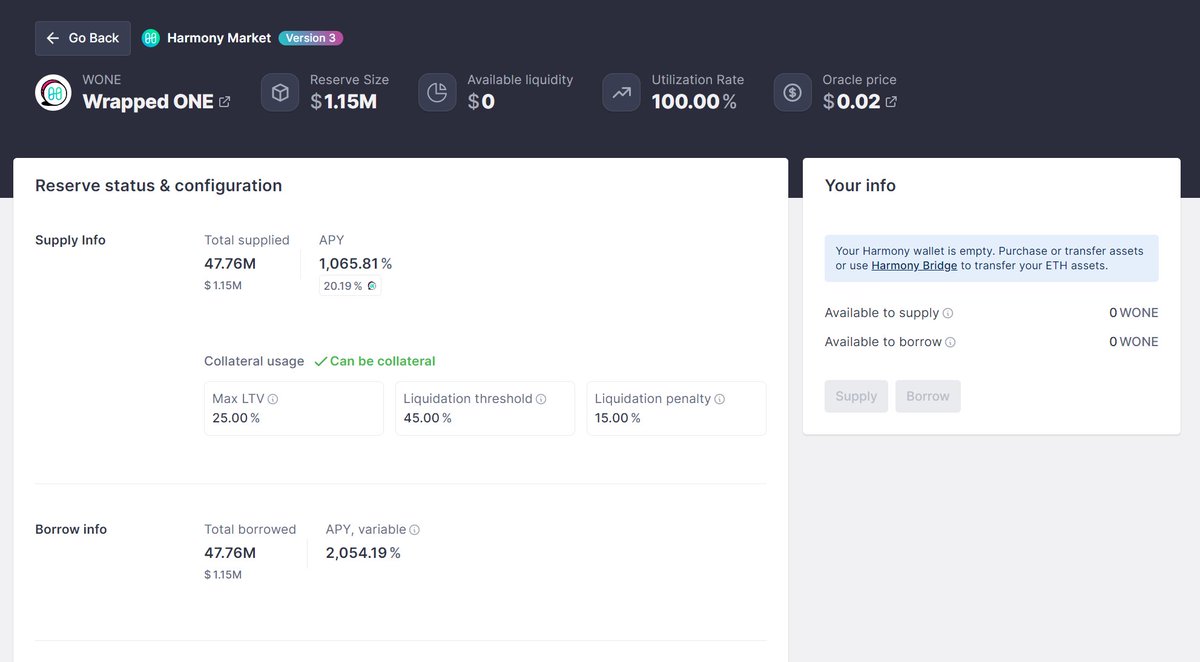Click the Wrapped ONE asset name
1200x662 pixels.
pos(148,102)
